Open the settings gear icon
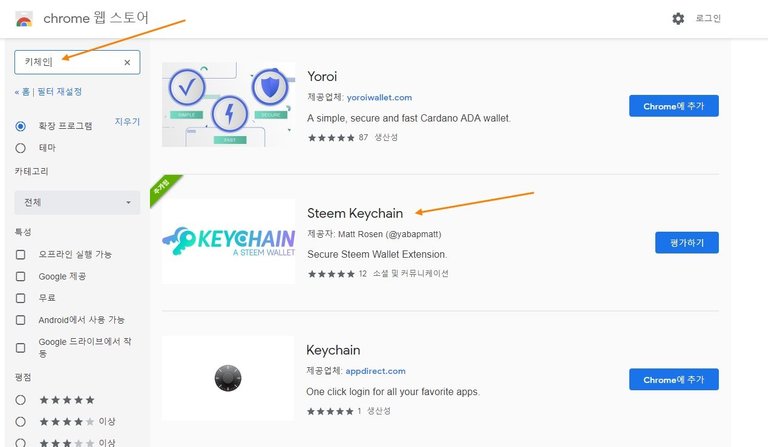 pyautogui.click(x=678, y=19)
